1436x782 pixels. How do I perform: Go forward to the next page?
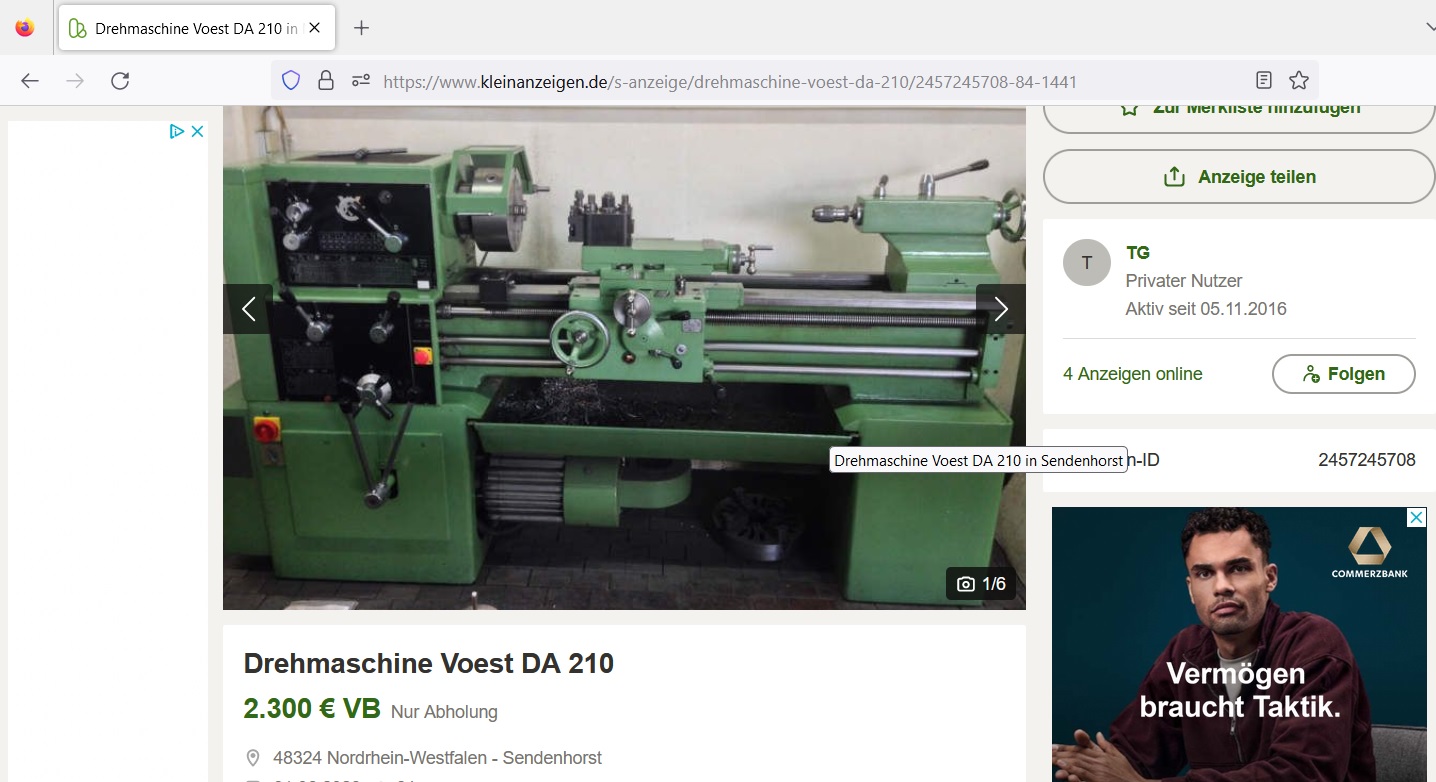(75, 81)
